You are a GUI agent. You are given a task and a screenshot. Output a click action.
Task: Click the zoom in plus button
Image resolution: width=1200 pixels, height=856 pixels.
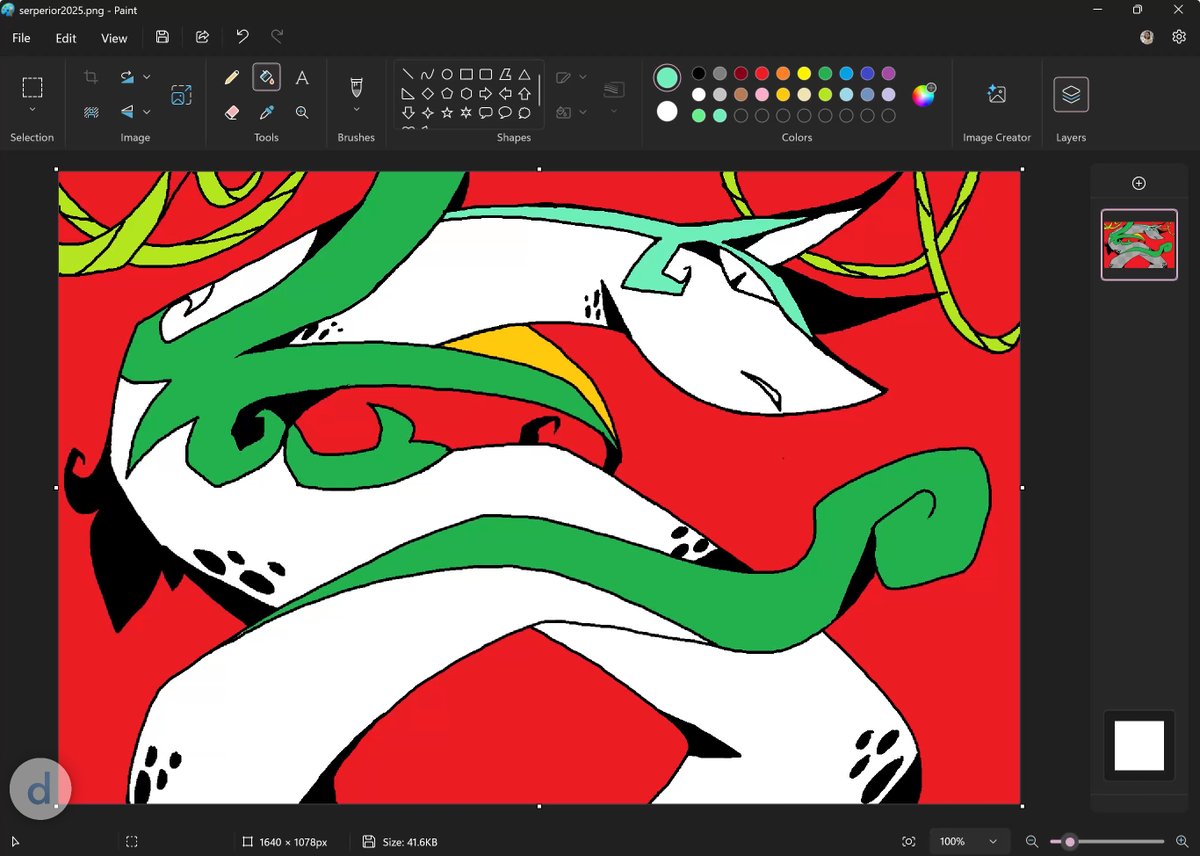click(1182, 842)
